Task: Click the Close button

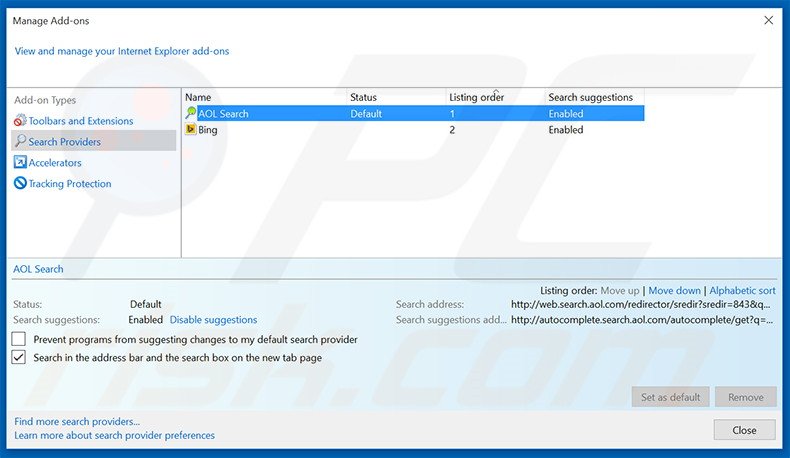Action: (x=744, y=430)
